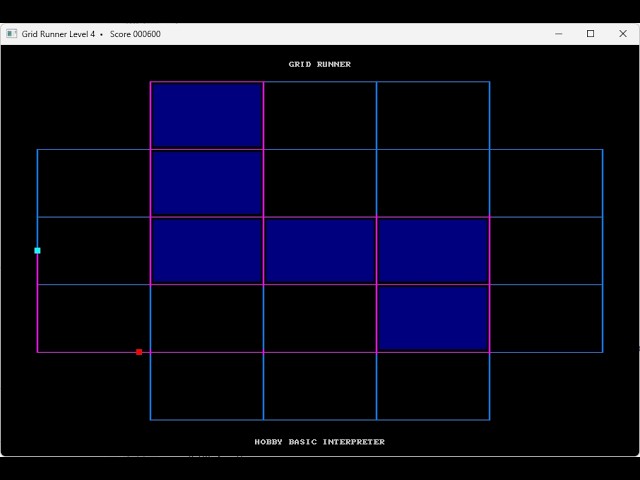Viewport: 640px width, 480px height.
Task: Minimize the Grid Runner window
Action: 558,34
